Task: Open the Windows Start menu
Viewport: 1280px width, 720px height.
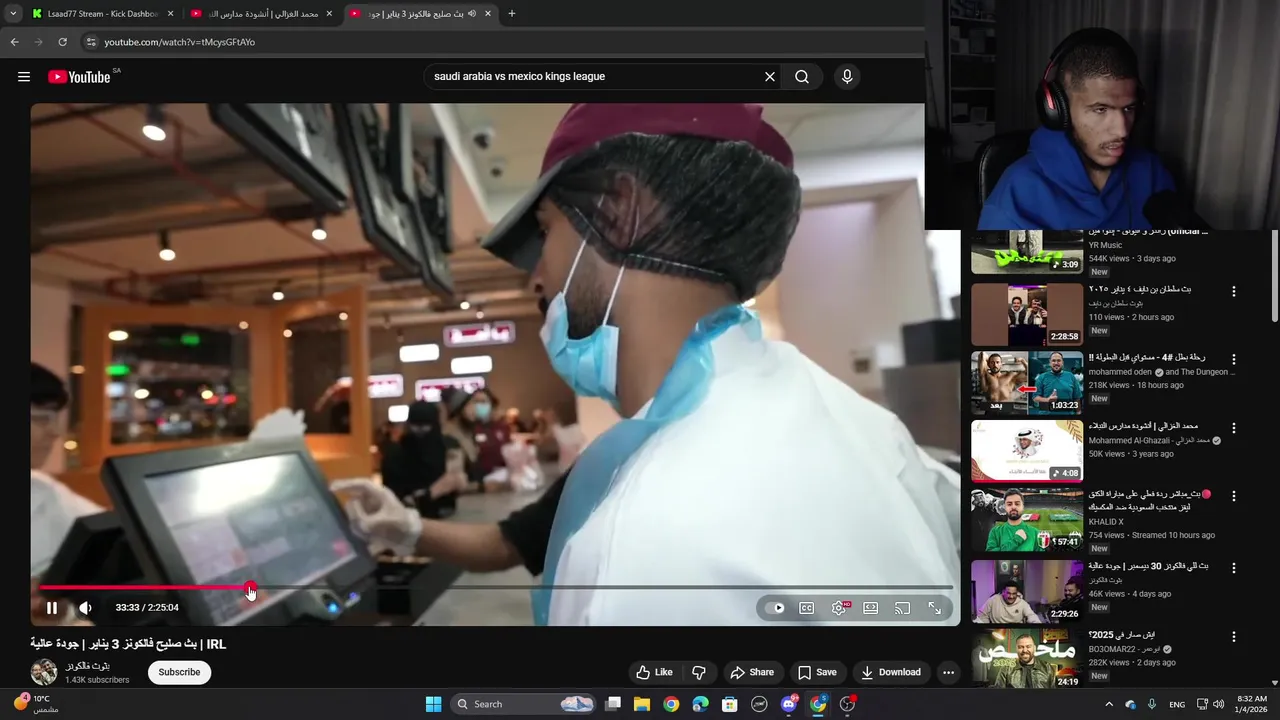Action: [x=433, y=704]
